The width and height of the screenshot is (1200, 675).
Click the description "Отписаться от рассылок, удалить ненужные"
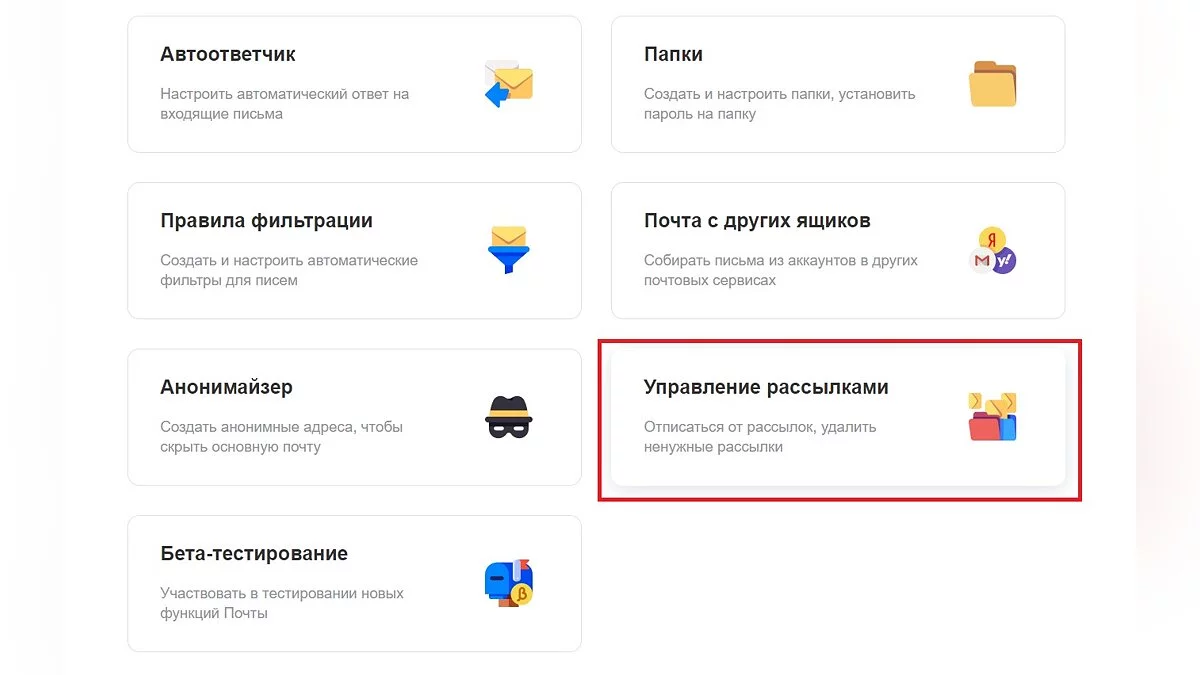(x=759, y=437)
